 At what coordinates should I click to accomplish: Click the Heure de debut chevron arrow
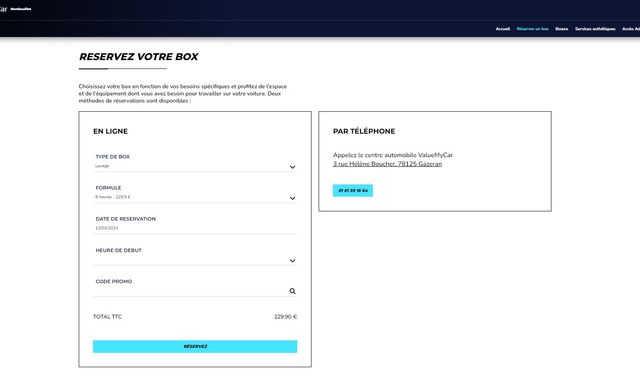click(x=292, y=260)
